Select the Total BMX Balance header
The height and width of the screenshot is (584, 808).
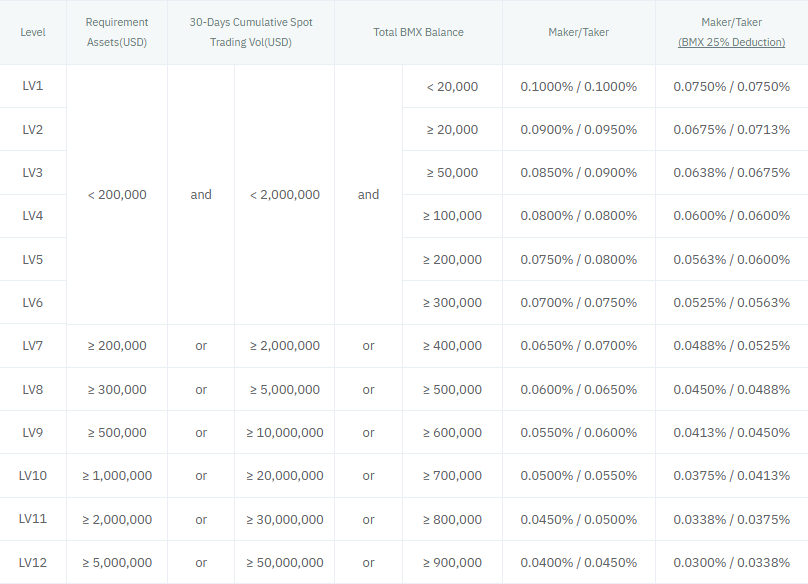419,31
